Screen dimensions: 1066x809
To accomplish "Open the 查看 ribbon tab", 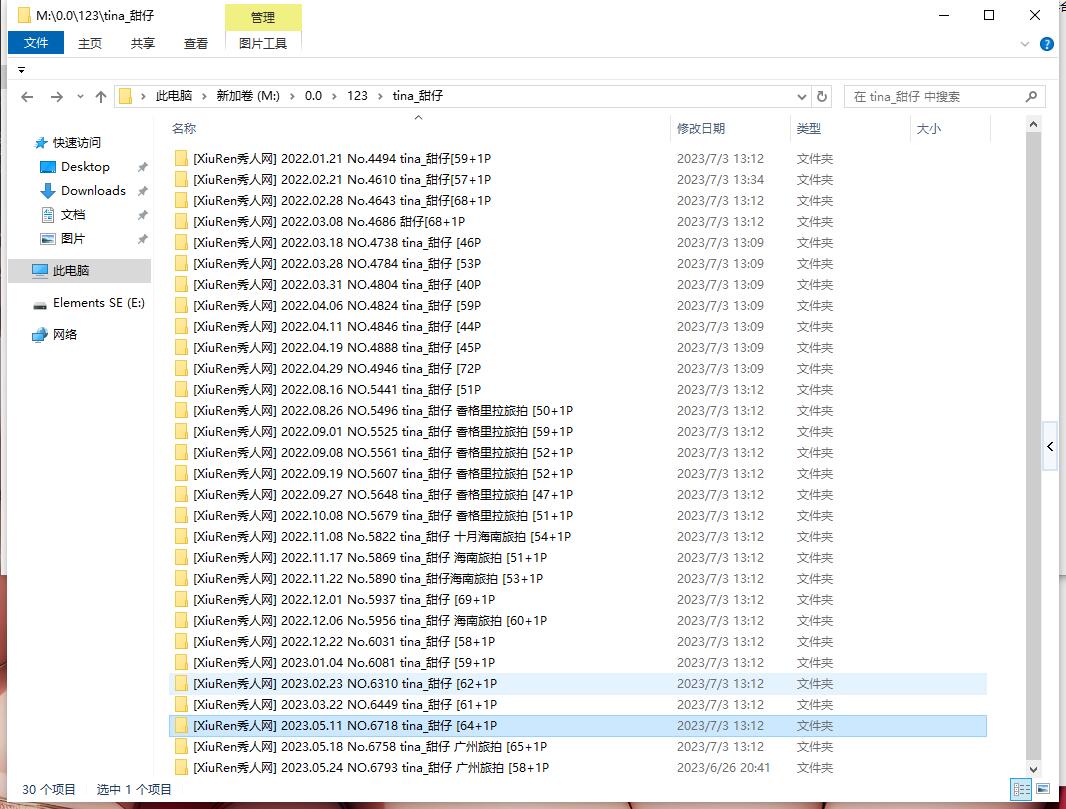I will pos(196,44).
